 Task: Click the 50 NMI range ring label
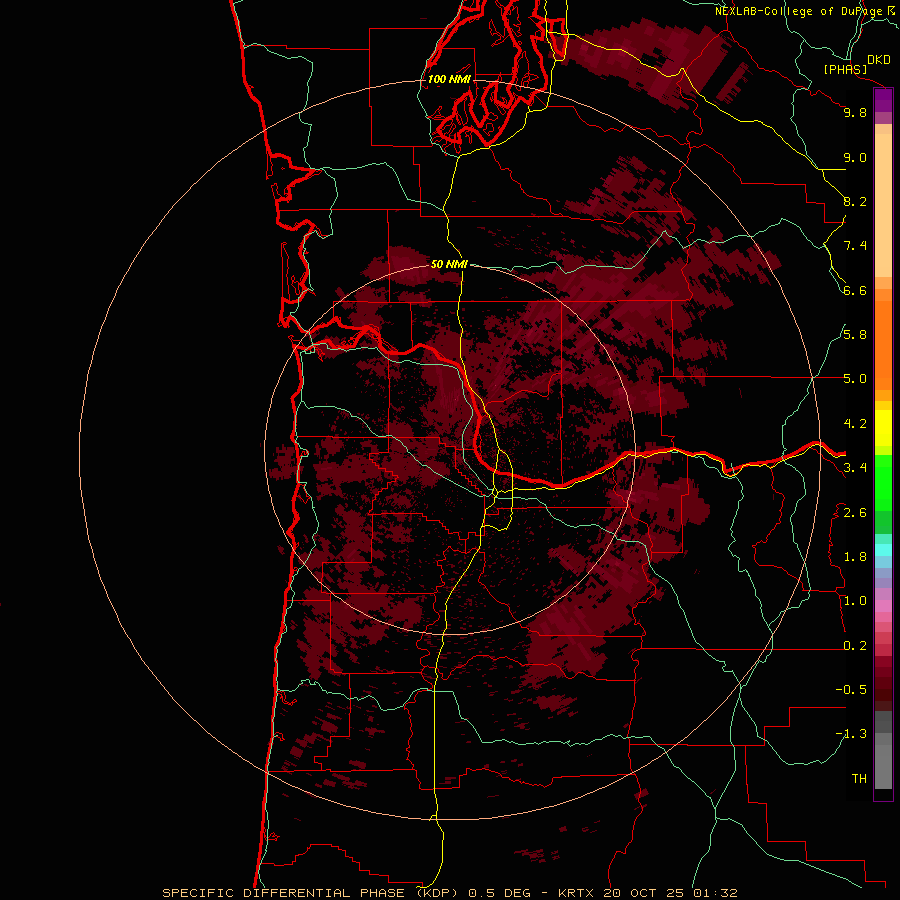point(449,264)
